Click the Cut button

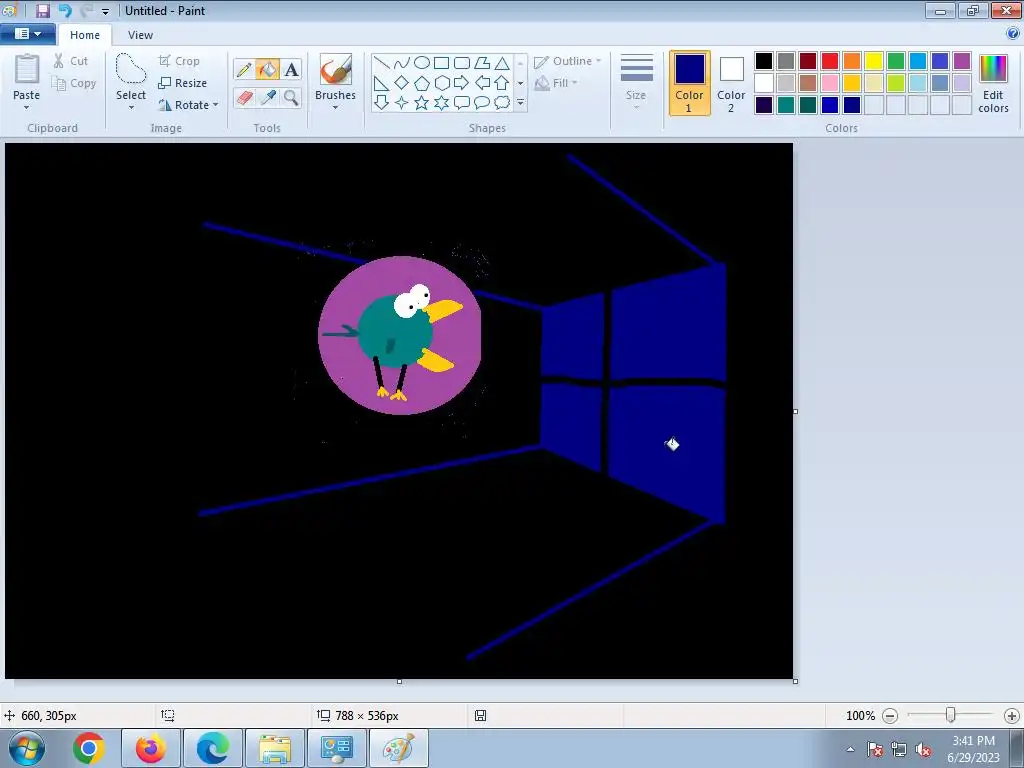[x=71, y=61]
